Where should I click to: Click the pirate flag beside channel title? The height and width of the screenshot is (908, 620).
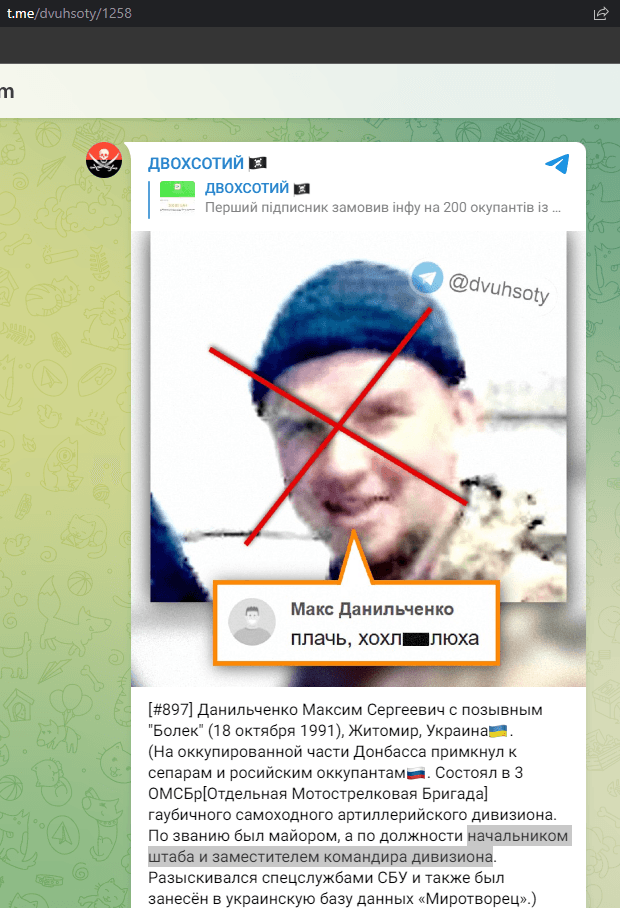pos(258,163)
